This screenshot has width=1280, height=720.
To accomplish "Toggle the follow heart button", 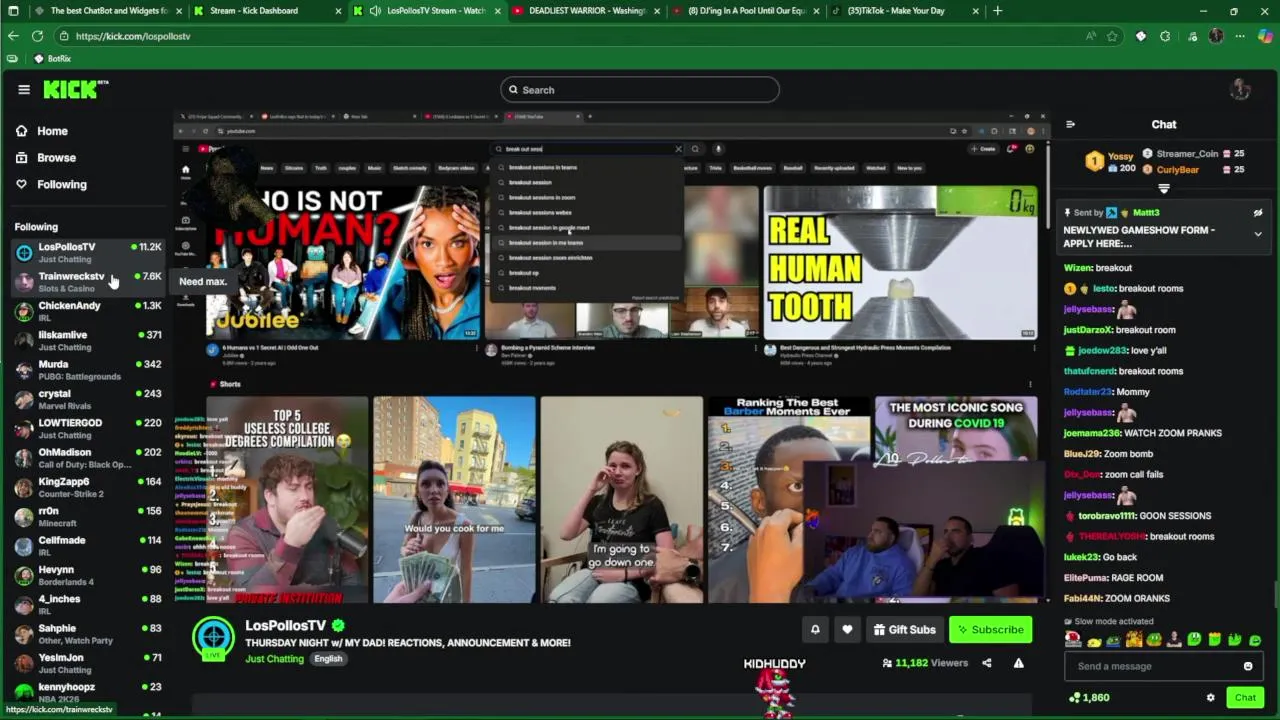I will pyautogui.click(x=847, y=630).
